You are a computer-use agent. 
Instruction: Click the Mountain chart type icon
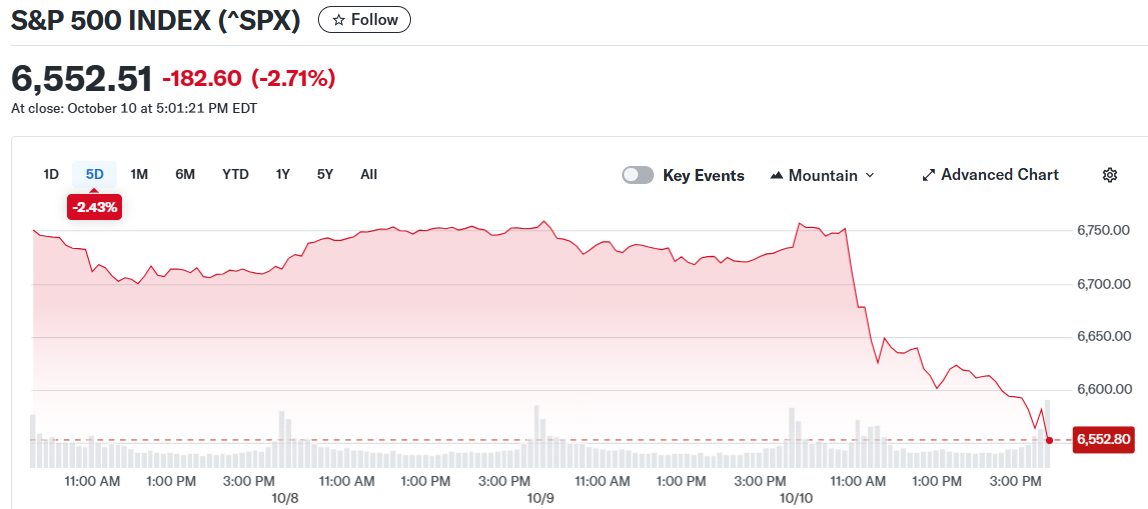777,176
